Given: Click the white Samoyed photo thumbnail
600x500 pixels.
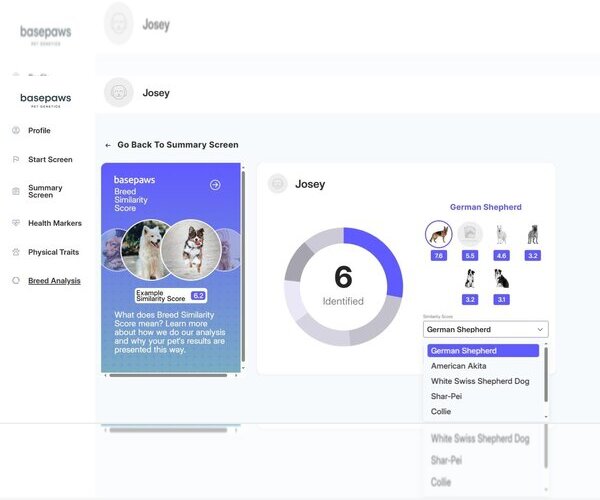Looking at the screenshot, I should (x=145, y=249).
